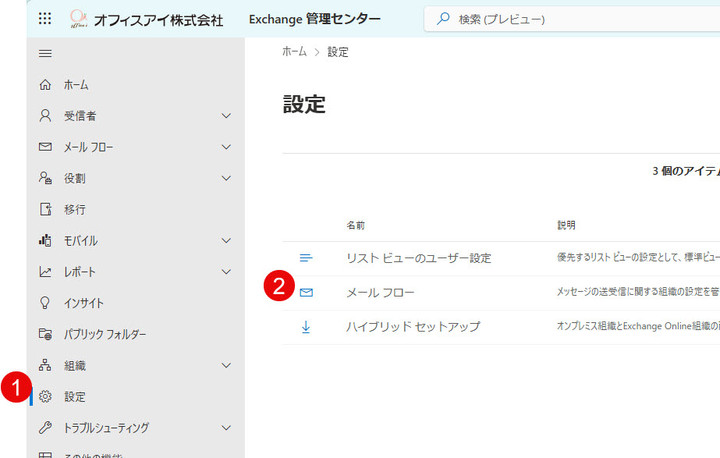720x458 pixels.
Task: Open ハイブリッド セットアップ setting
Action: coord(413,327)
